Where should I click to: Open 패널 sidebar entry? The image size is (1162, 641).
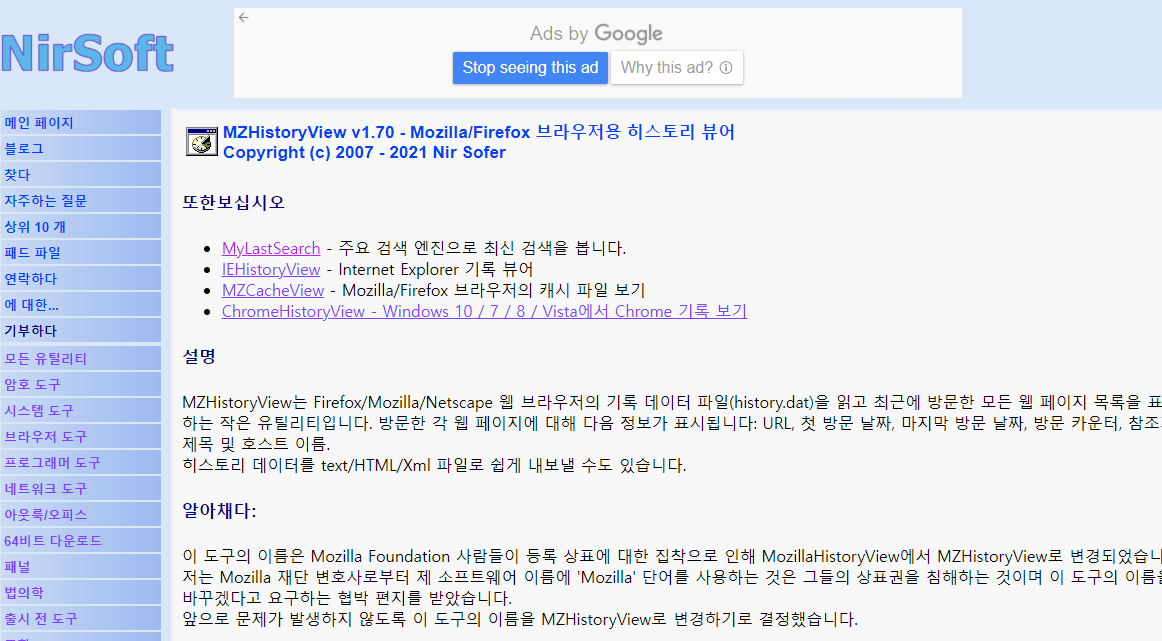click(x=80, y=566)
